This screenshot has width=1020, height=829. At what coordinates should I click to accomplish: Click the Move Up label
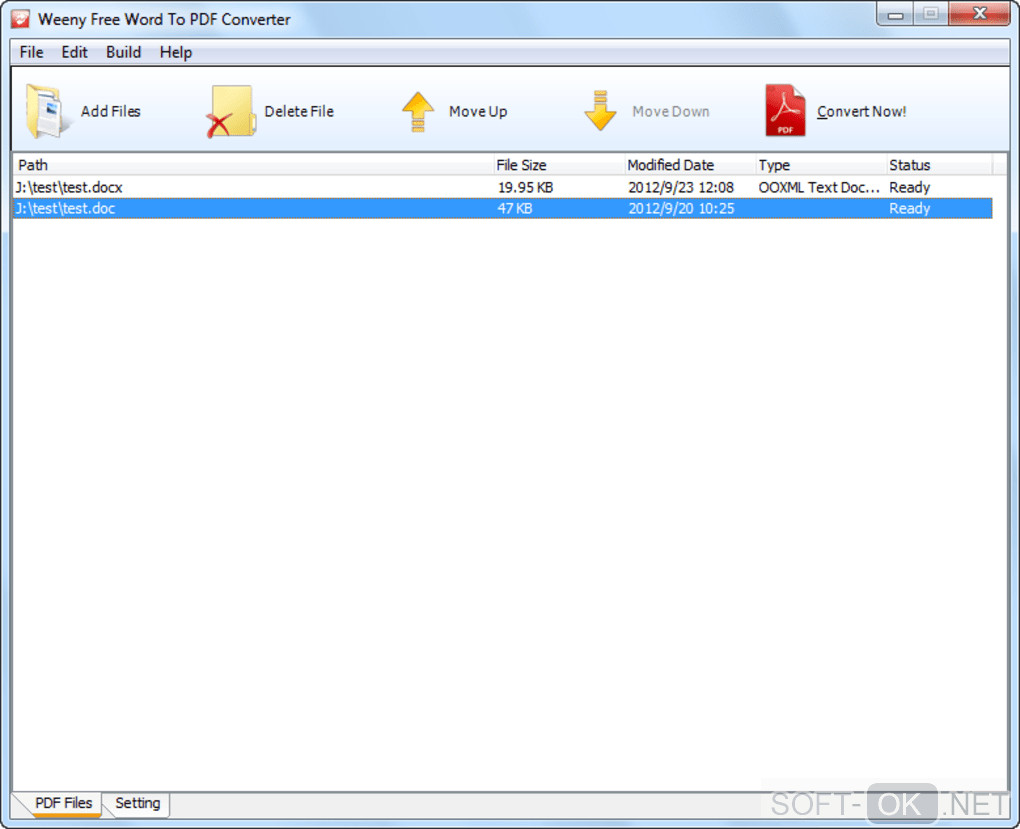pyautogui.click(x=477, y=111)
